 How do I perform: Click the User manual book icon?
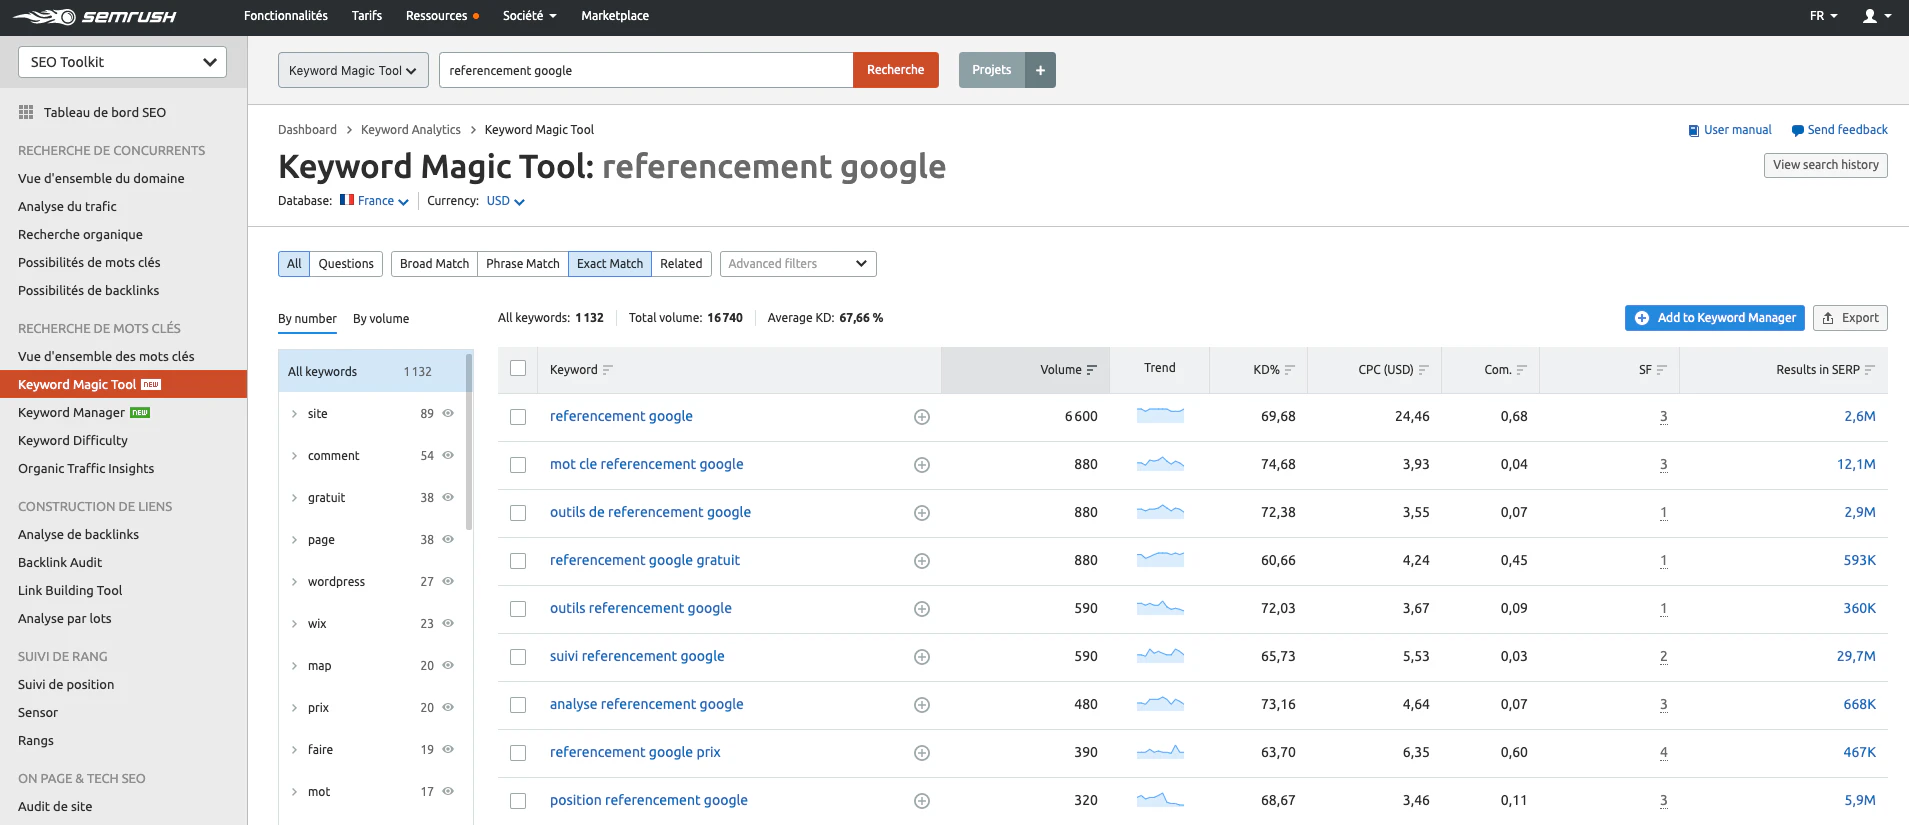tap(1694, 131)
